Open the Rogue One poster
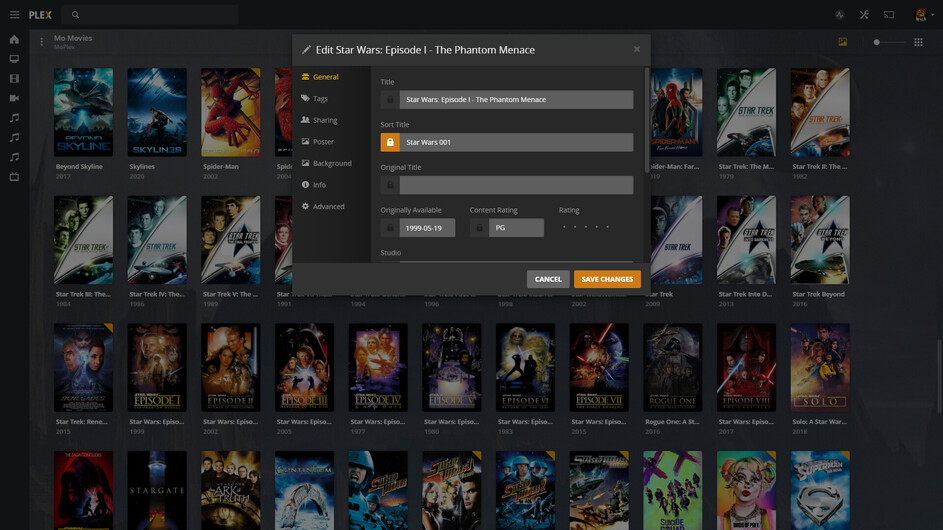The height and width of the screenshot is (530, 943). pyautogui.click(x=673, y=368)
